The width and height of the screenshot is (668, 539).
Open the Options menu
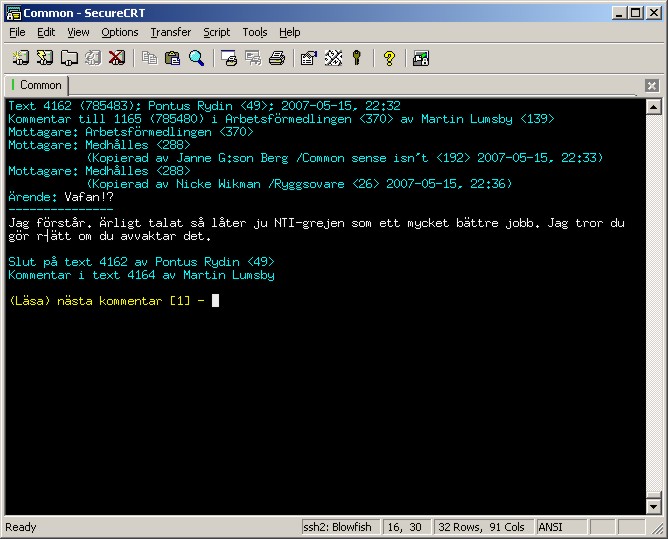click(120, 32)
